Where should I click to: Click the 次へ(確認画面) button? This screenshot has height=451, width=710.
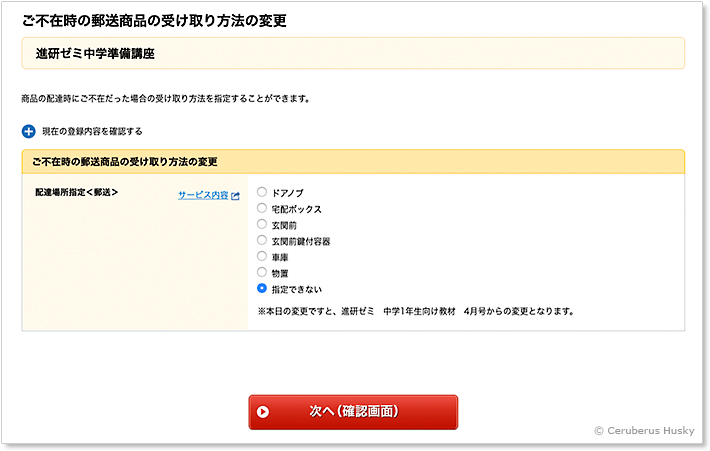coord(353,412)
